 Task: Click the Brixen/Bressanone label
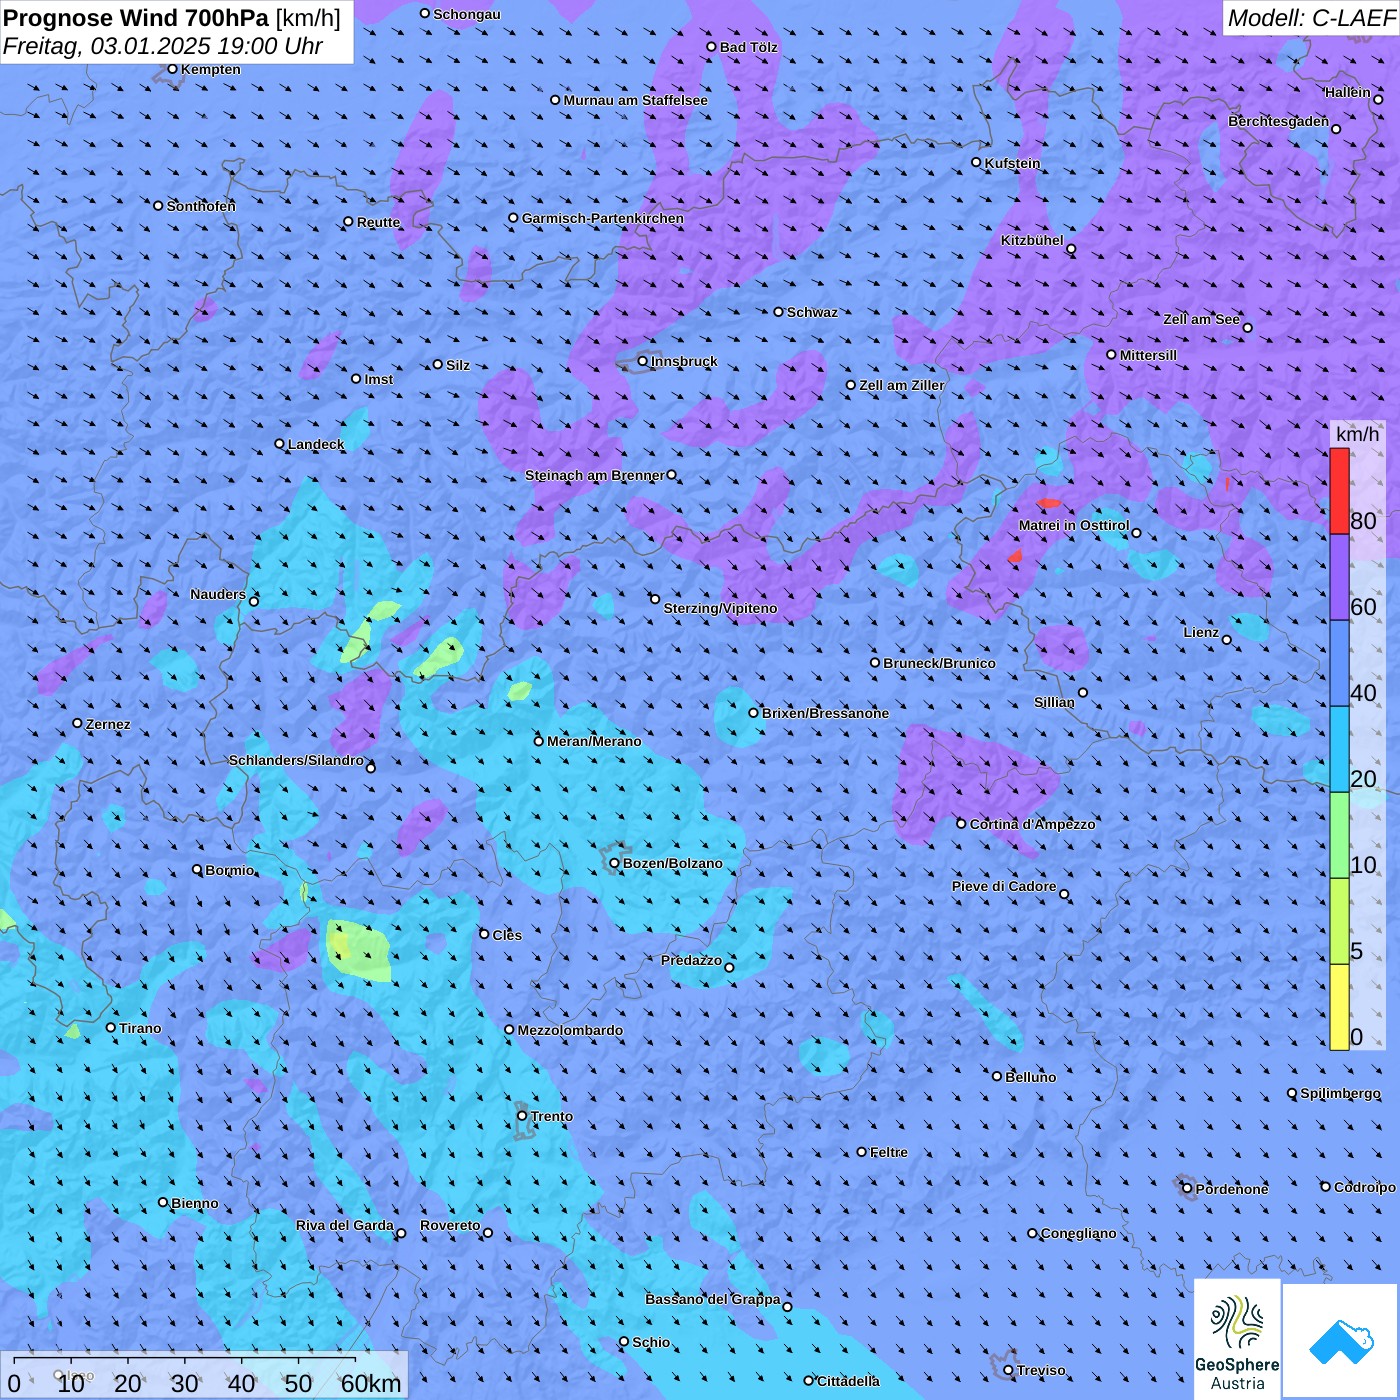click(x=825, y=713)
